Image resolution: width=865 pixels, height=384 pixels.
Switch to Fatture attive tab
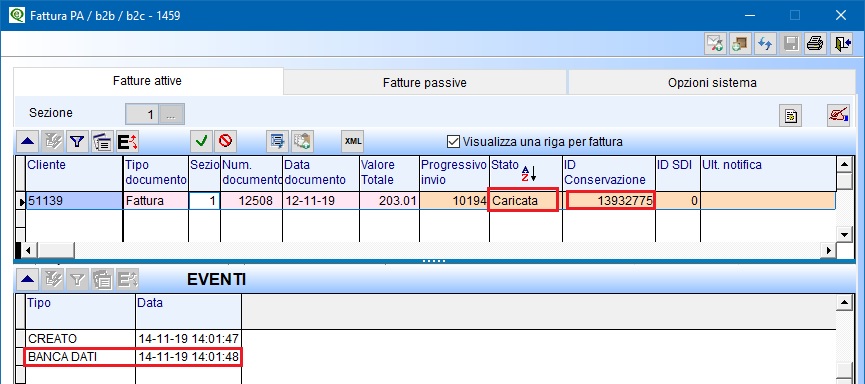coord(147,81)
